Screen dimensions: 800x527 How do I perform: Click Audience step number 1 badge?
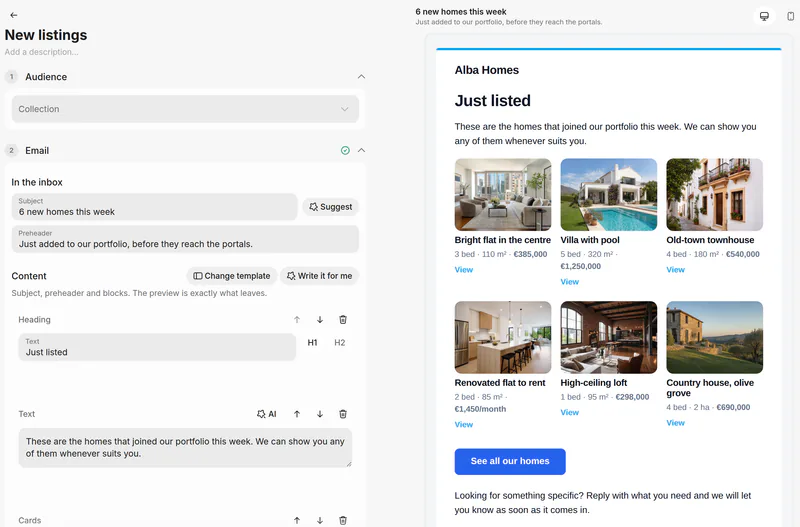11,77
